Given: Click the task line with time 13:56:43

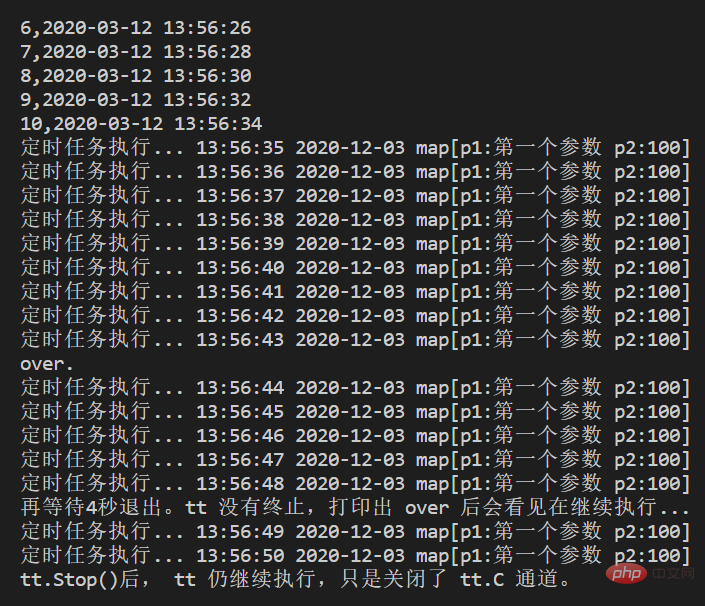Looking at the screenshot, I should [355, 340].
